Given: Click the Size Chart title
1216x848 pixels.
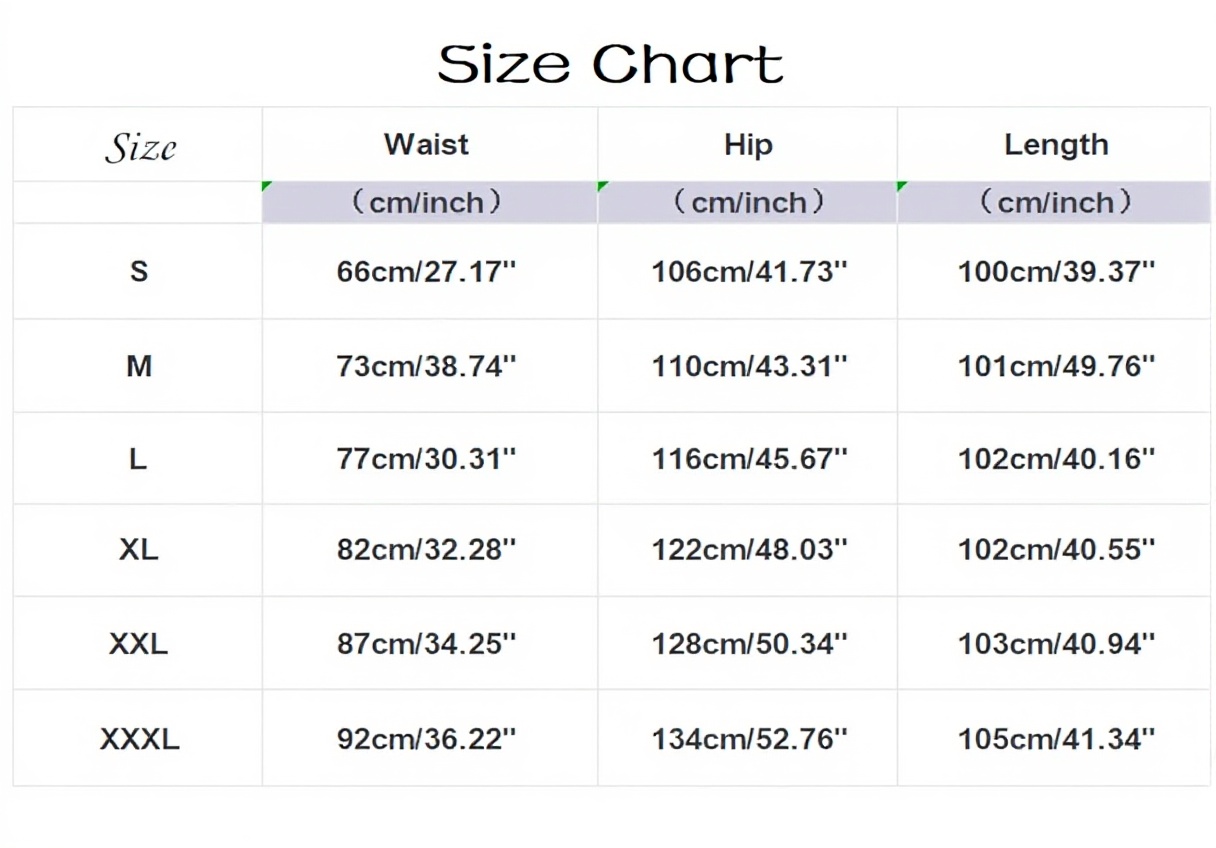Looking at the screenshot, I should pyautogui.click(x=609, y=64).
